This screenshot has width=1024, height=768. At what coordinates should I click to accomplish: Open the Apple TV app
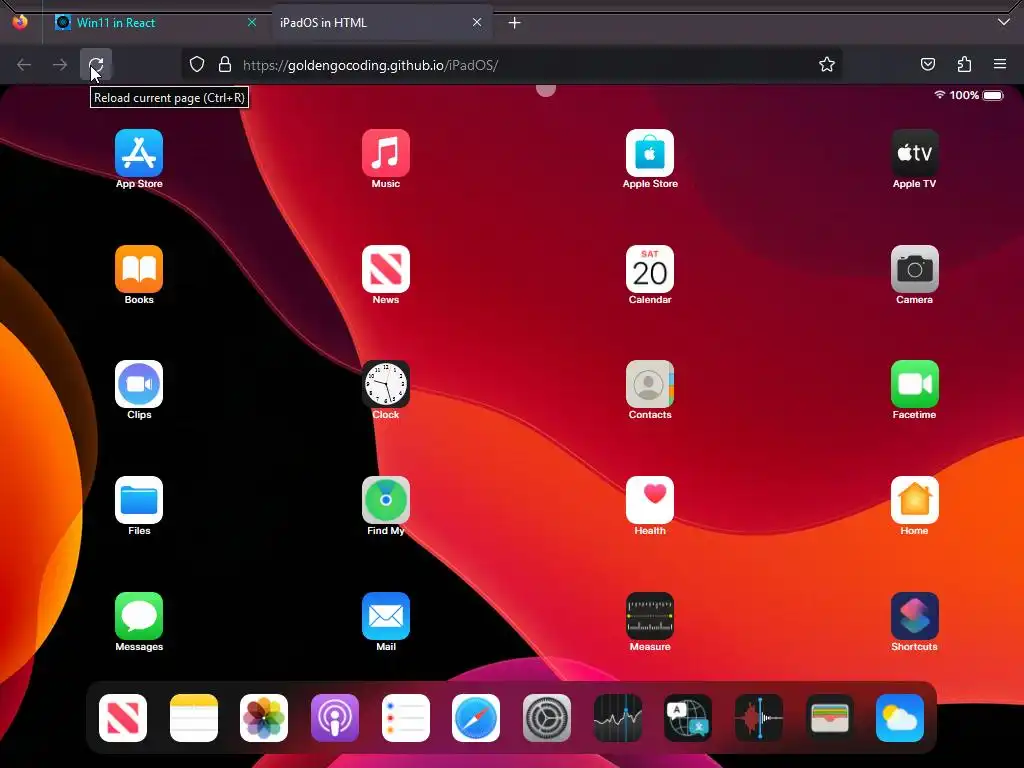(914, 153)
